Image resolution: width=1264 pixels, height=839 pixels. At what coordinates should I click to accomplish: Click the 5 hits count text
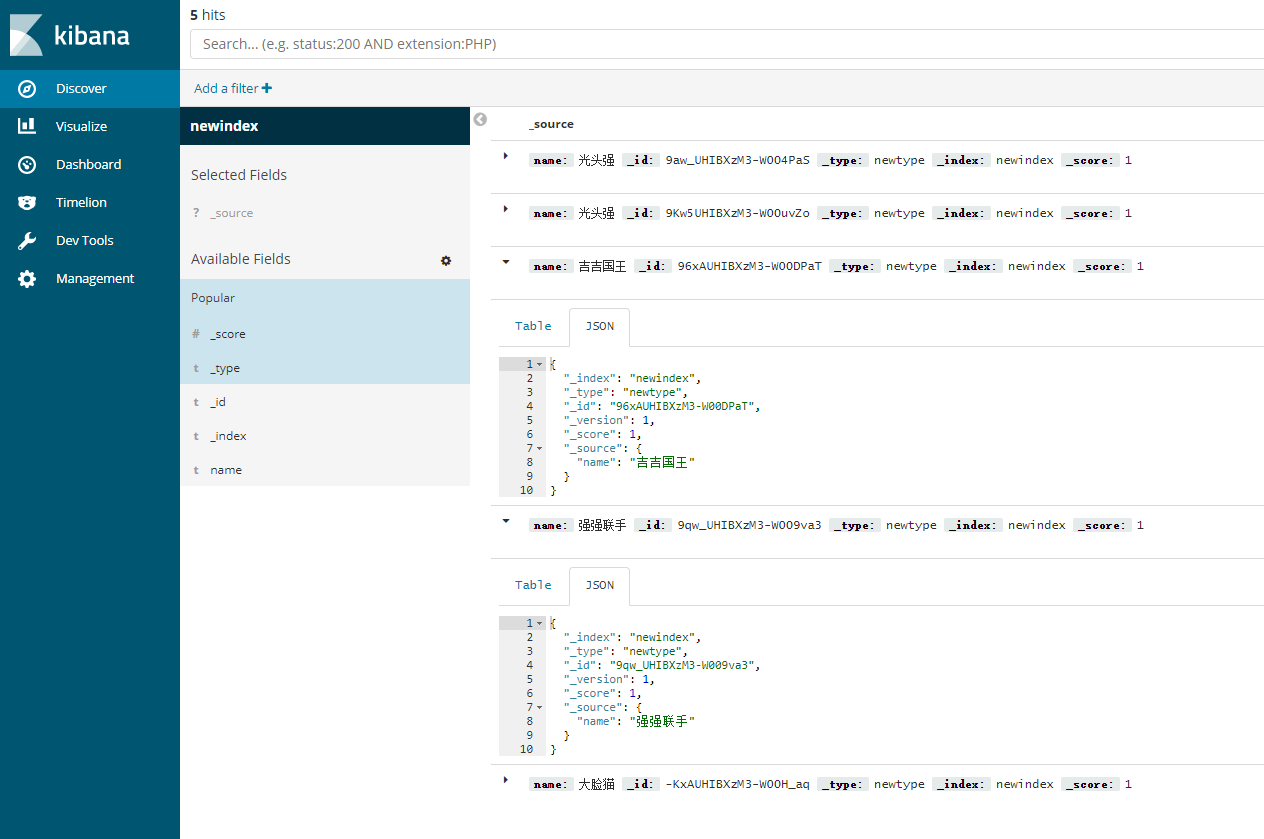point(207,15)
